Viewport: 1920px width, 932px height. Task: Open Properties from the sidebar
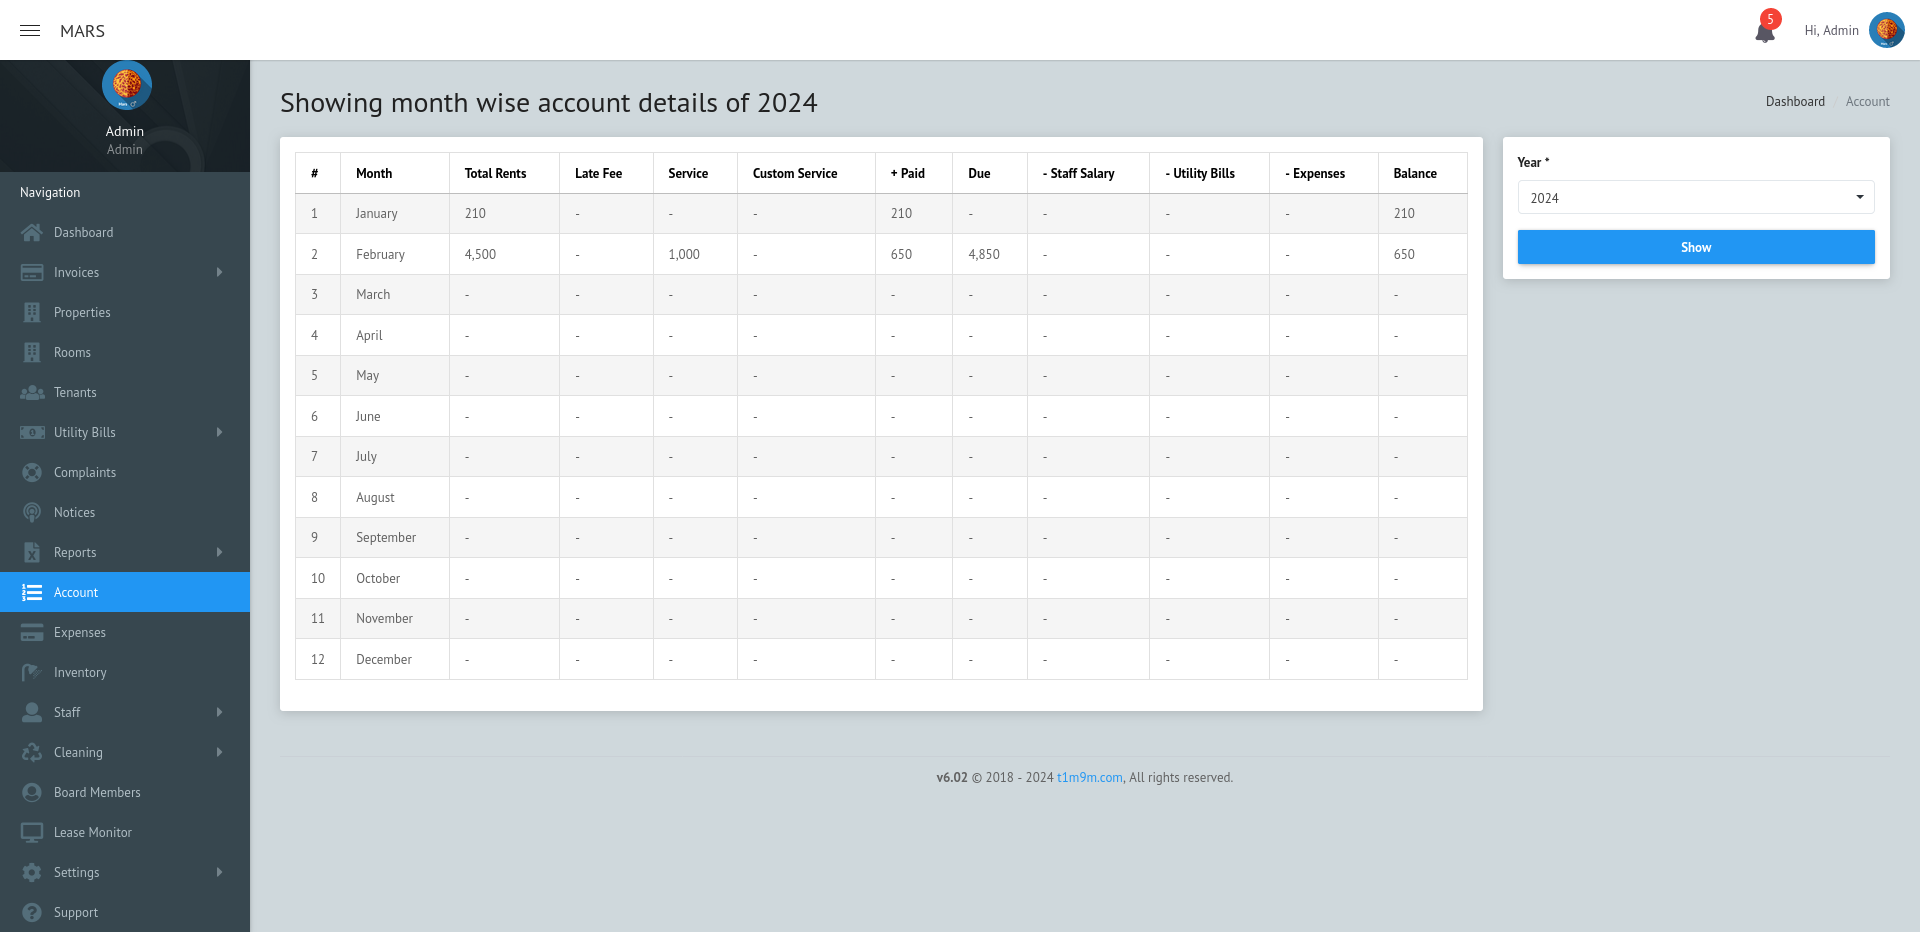[x=82, y=312]
